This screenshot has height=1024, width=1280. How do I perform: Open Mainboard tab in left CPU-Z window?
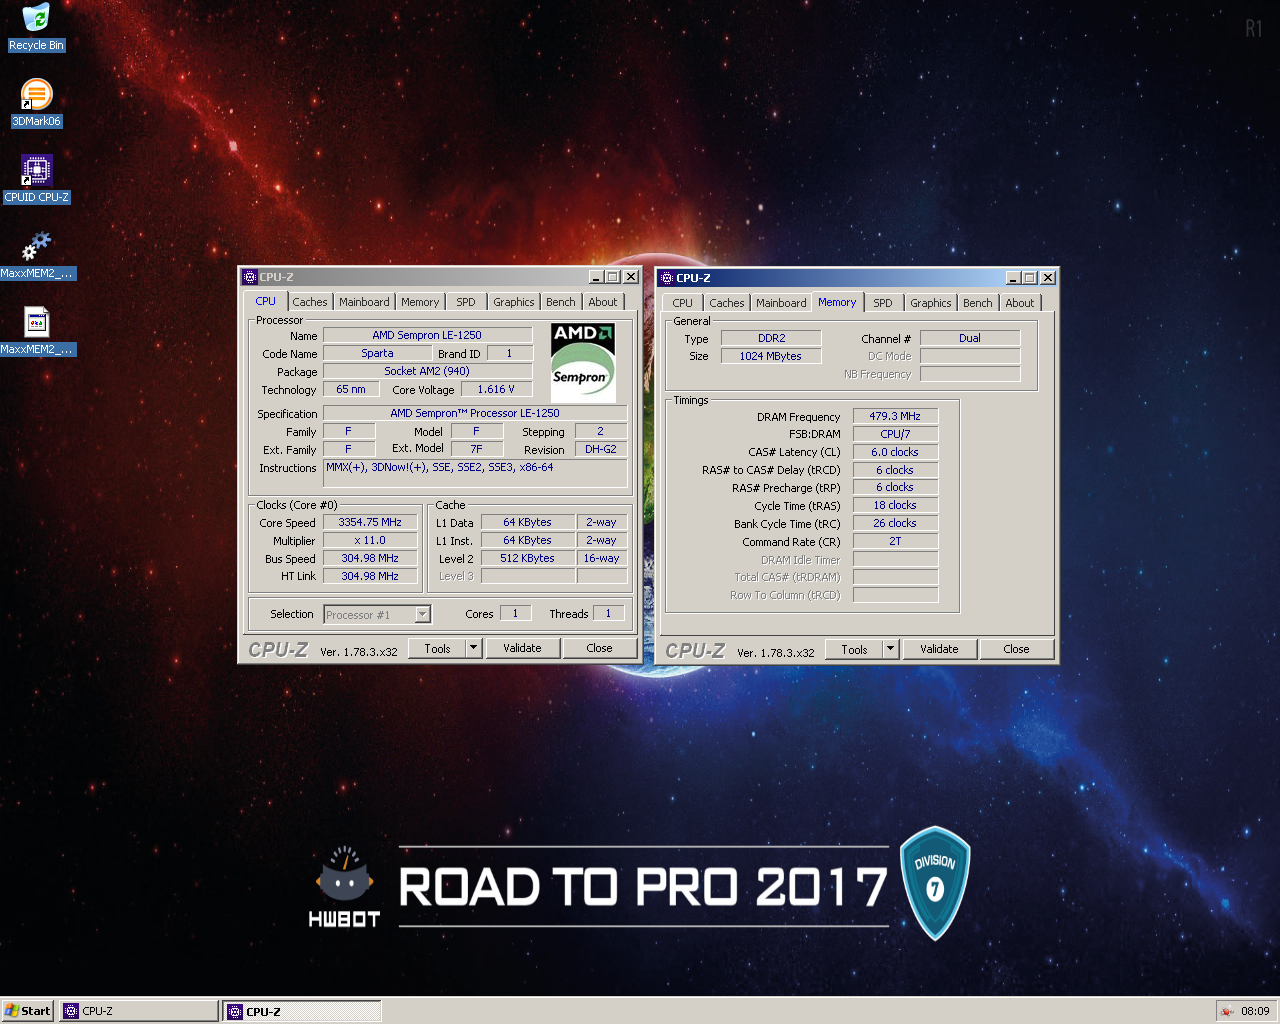364,302
